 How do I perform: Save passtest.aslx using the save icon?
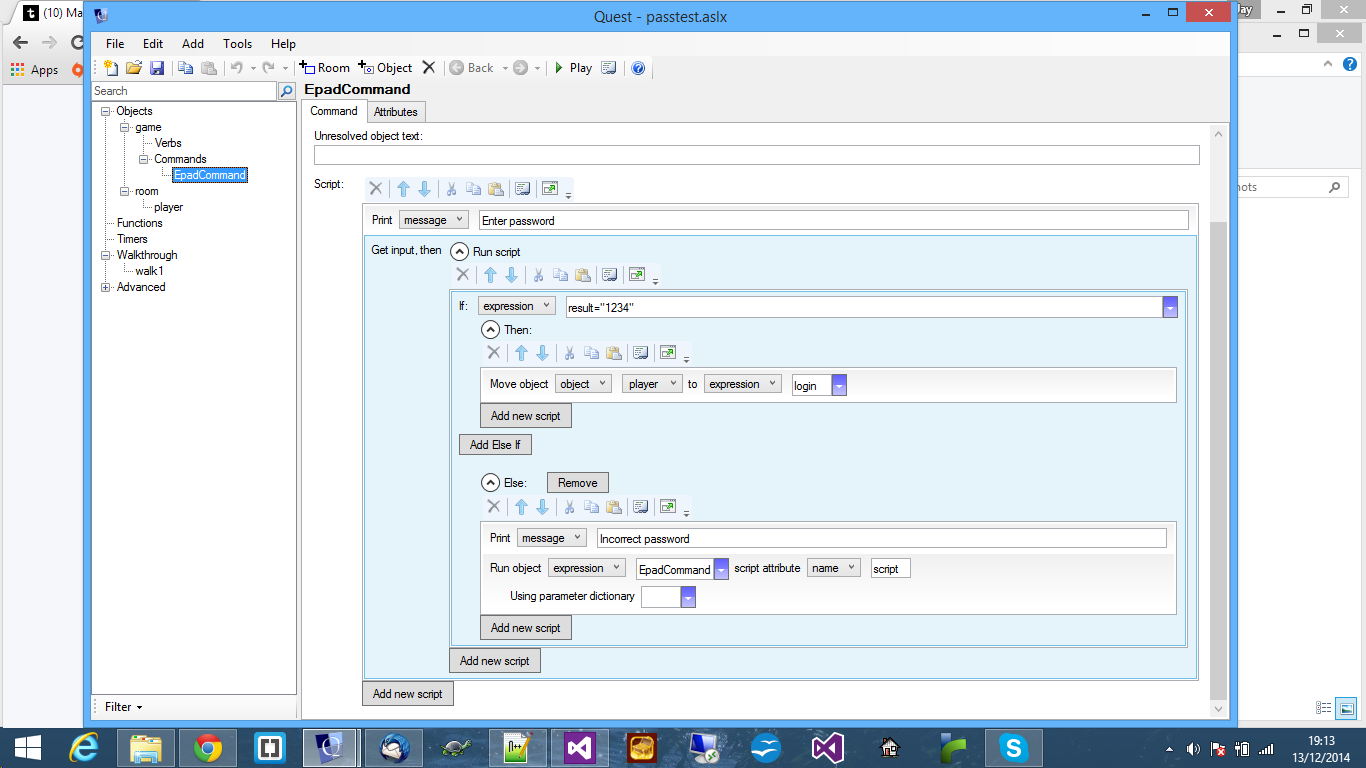[158, 68]
